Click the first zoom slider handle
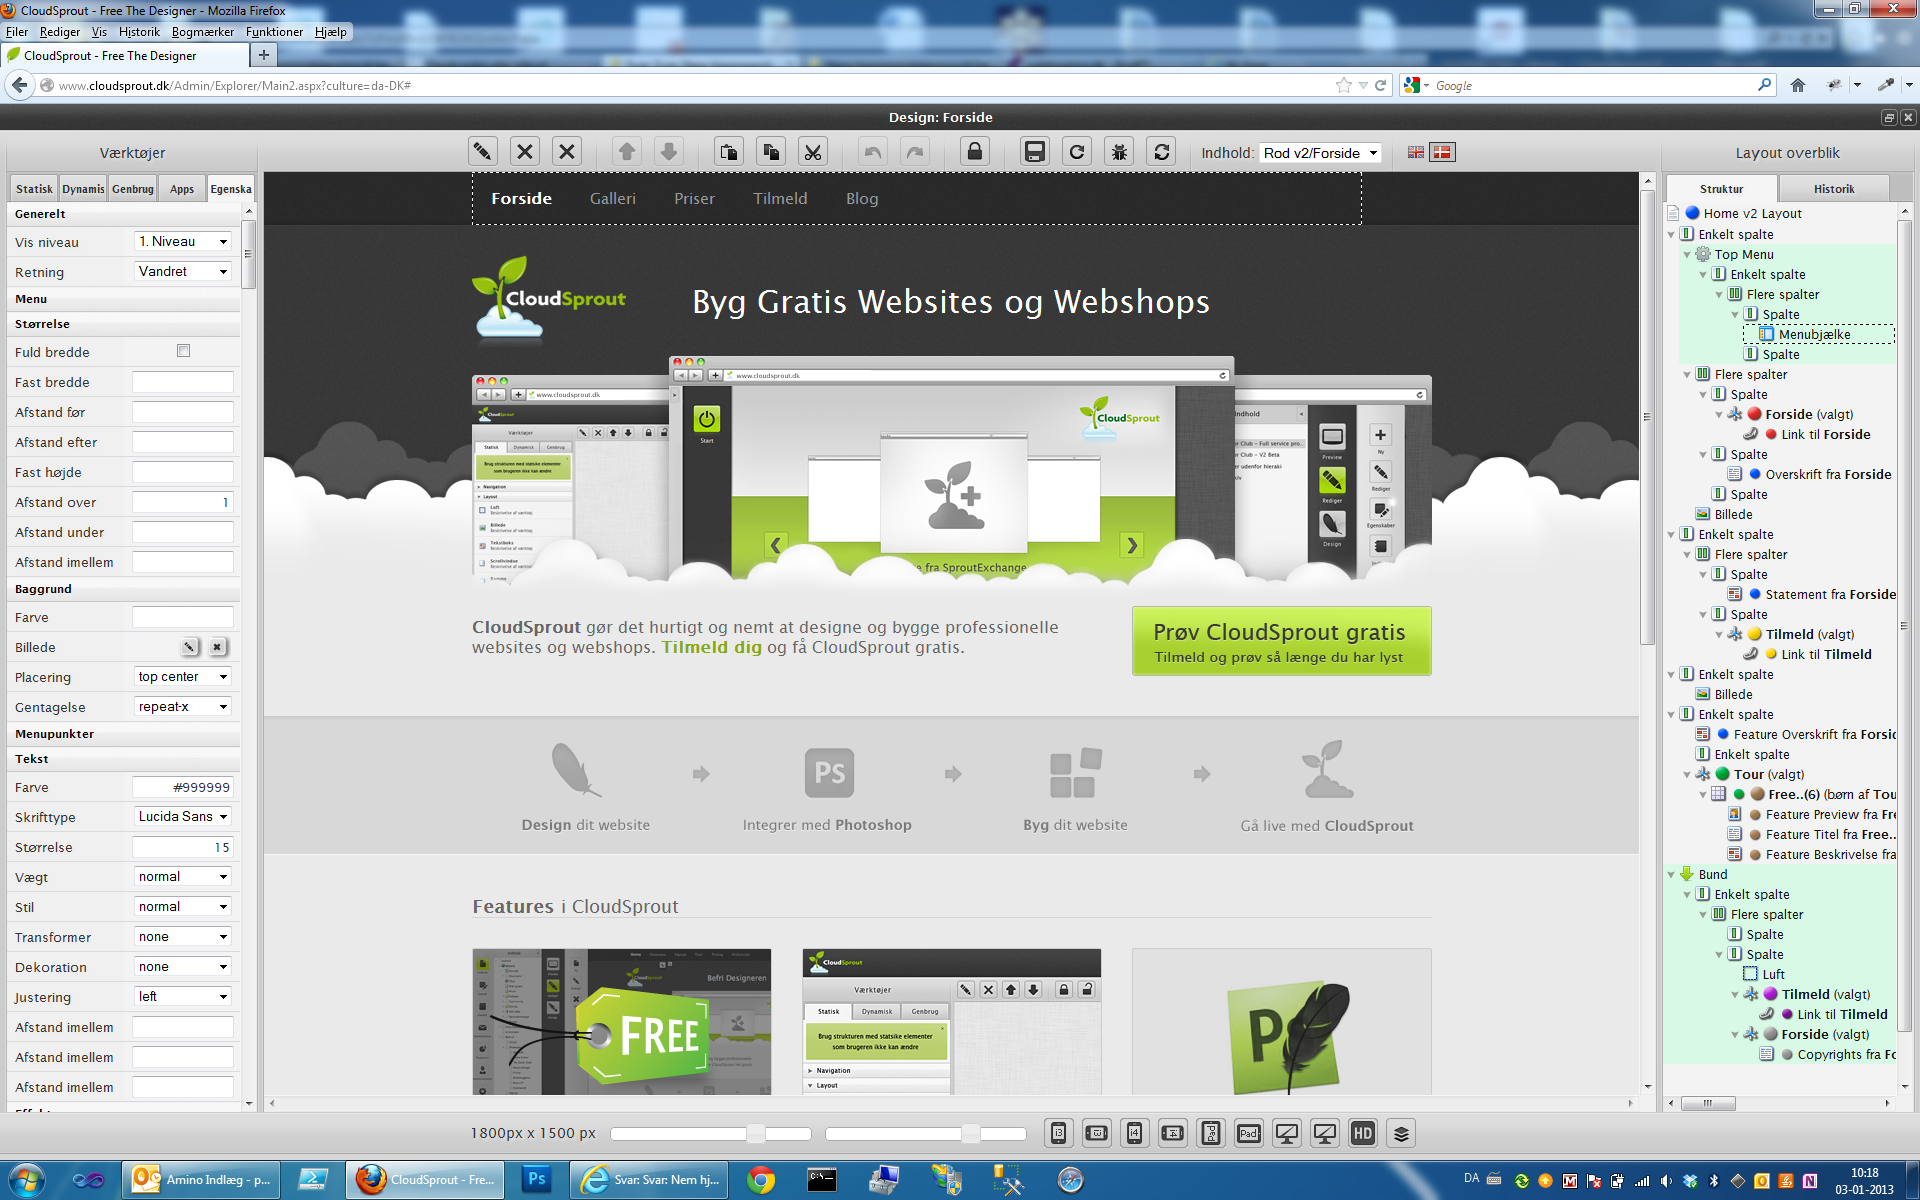 point(756,1133)
